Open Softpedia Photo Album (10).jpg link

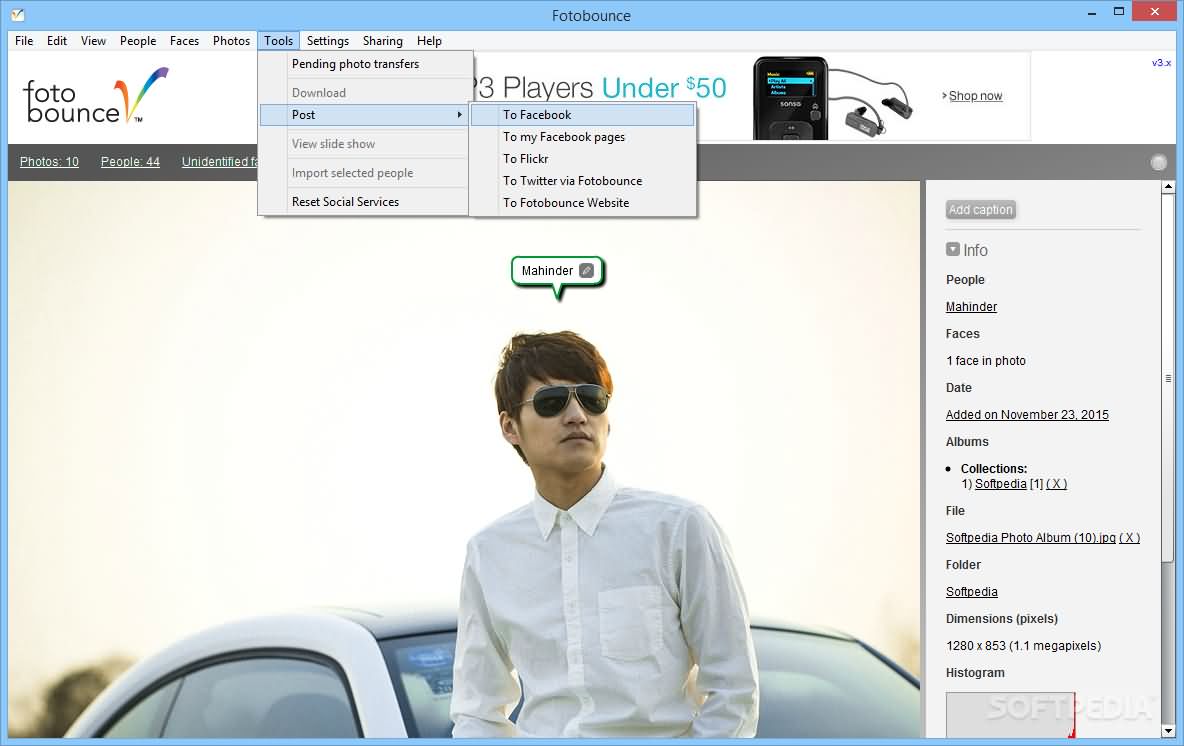1031,538
